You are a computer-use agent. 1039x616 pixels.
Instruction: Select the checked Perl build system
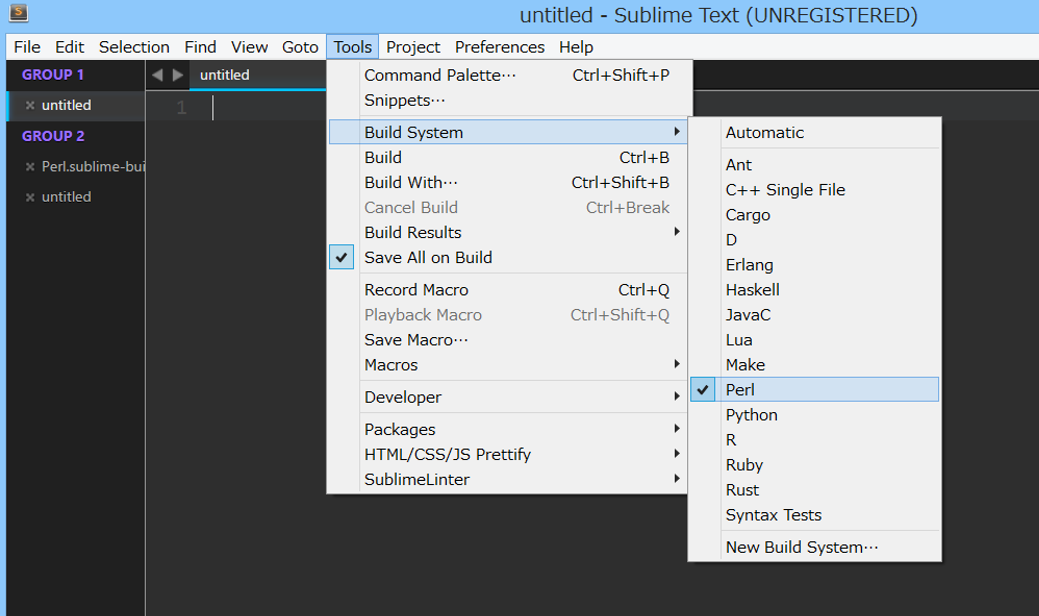(814, 389)
